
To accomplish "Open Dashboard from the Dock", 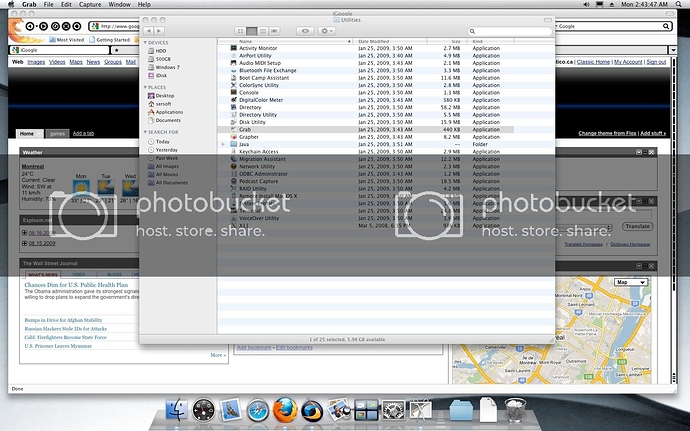I will (204, 410).
